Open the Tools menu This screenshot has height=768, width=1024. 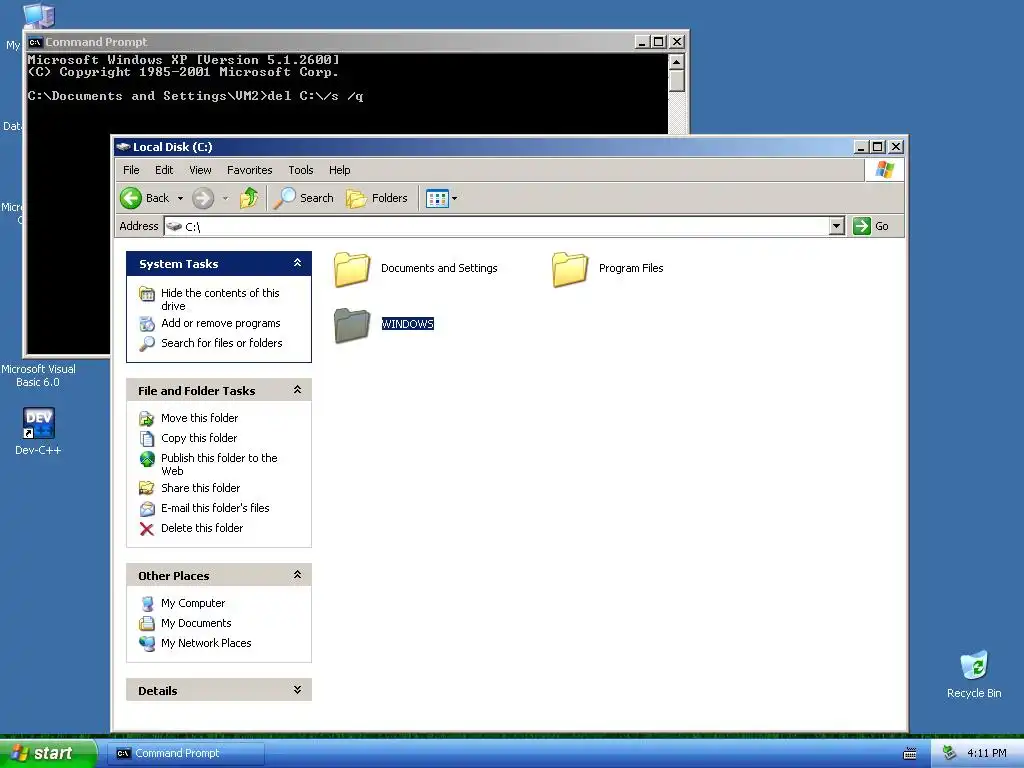300,170
